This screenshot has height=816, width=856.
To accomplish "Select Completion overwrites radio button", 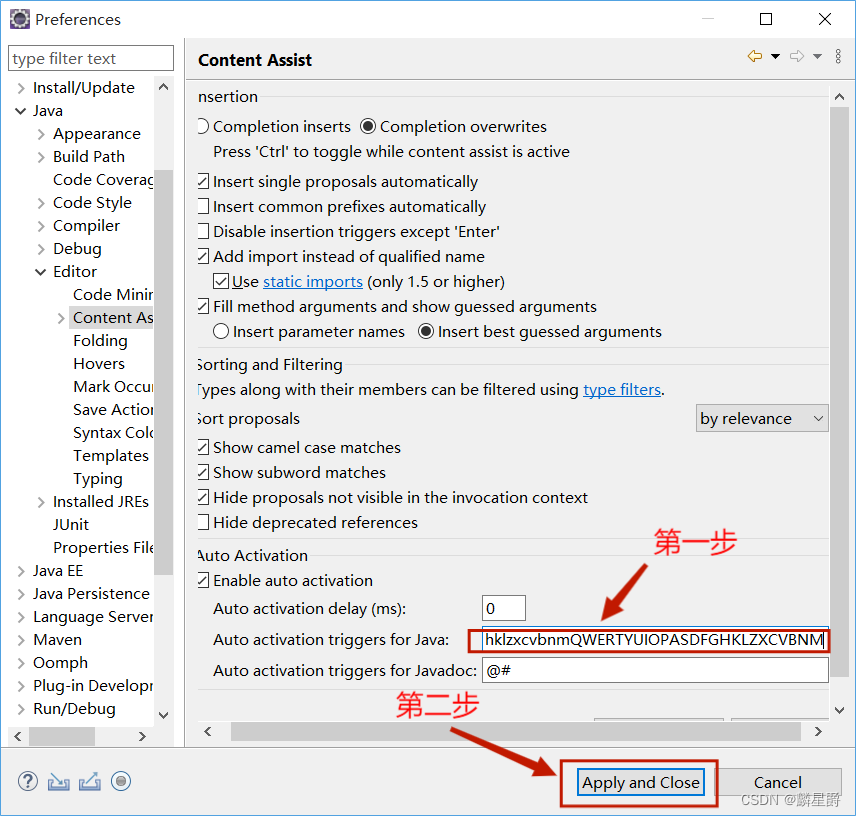I will point(368,127).
